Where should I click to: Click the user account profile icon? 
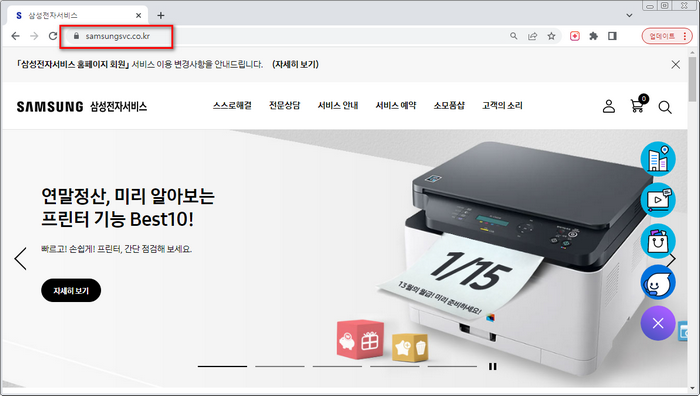pos(609,106)
